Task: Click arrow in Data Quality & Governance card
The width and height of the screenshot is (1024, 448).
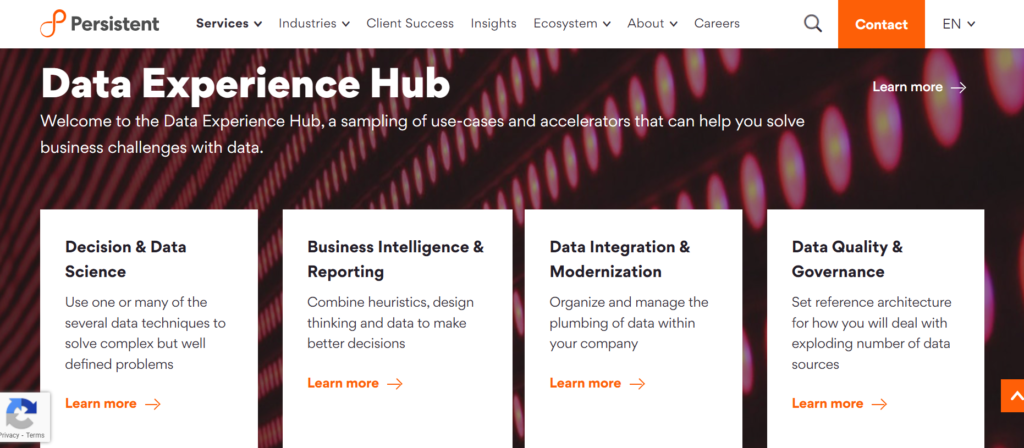Action: (x=880, y=404)
